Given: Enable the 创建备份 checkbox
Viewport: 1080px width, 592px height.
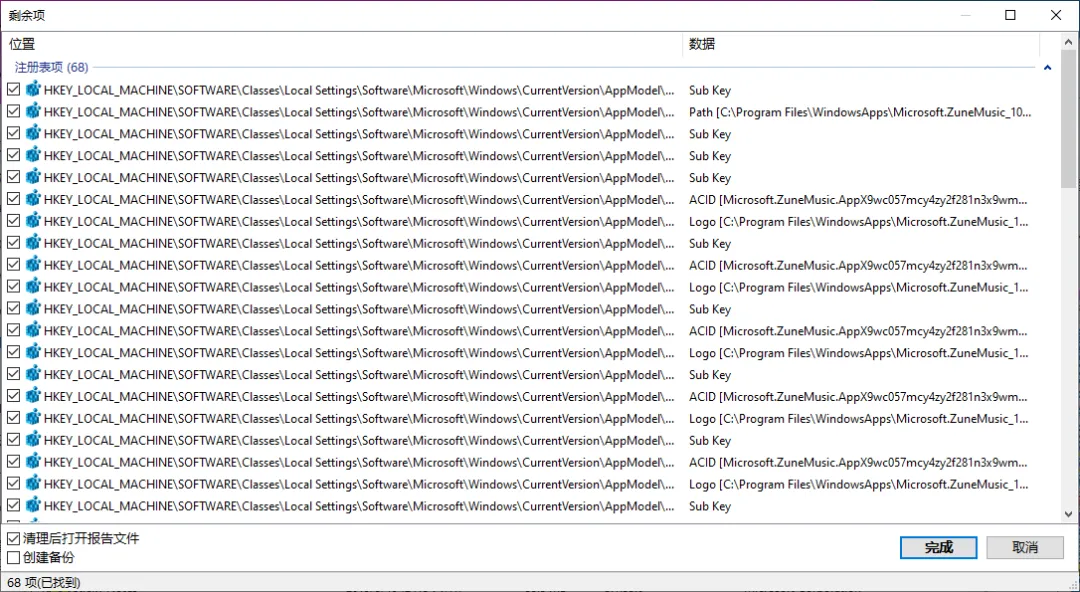Looking at the screenshot, I should coord(14,558).
